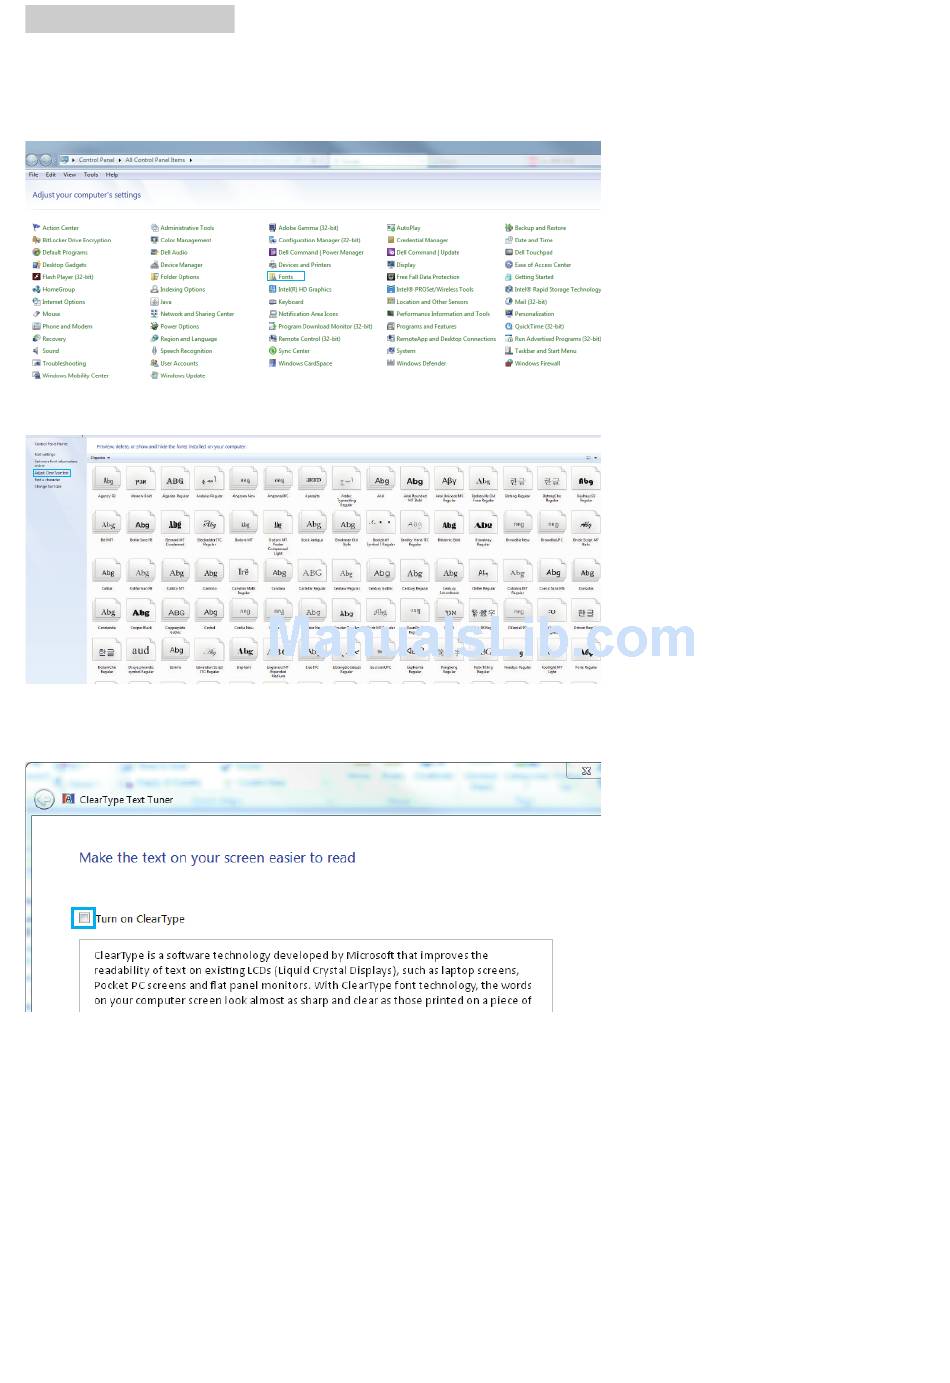The width and height of the screenshot is (950, 1383).
Task: Open Windows Update
Action: point(178,376)
